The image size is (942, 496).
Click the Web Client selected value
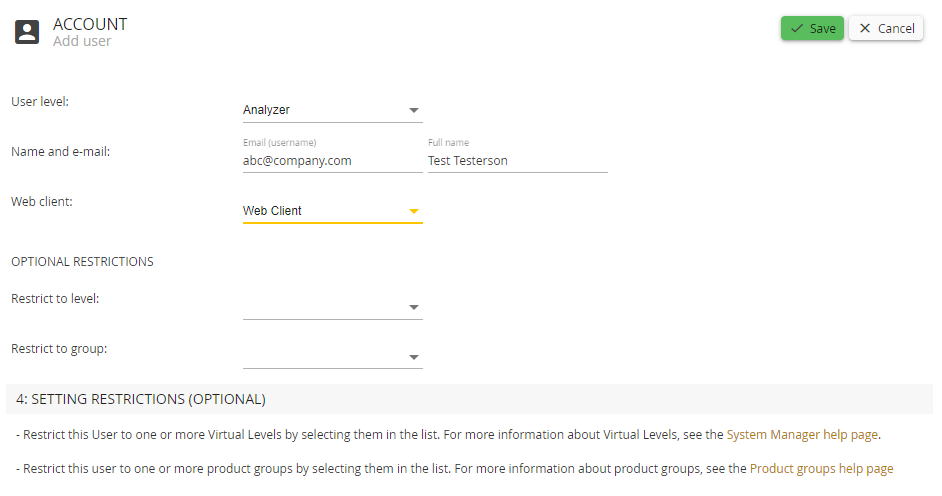tap(272, 211)
